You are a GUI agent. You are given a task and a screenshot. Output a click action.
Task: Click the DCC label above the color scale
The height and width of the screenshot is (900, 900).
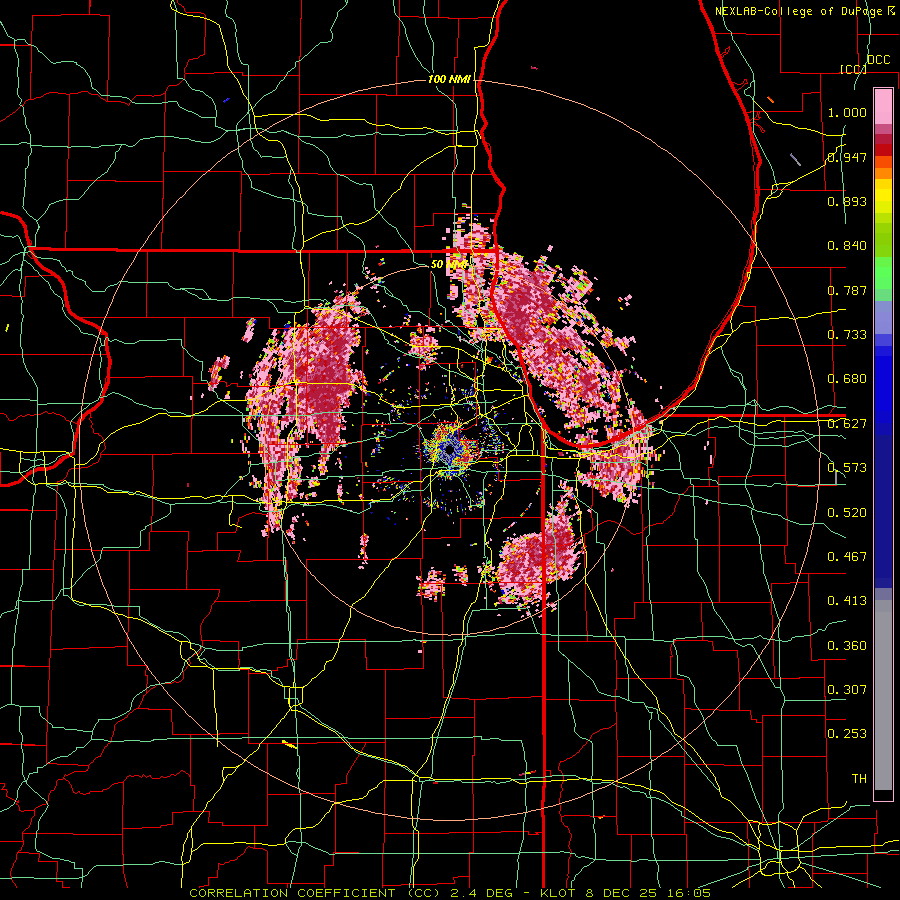pyautogui.click(x=878, y=60)
